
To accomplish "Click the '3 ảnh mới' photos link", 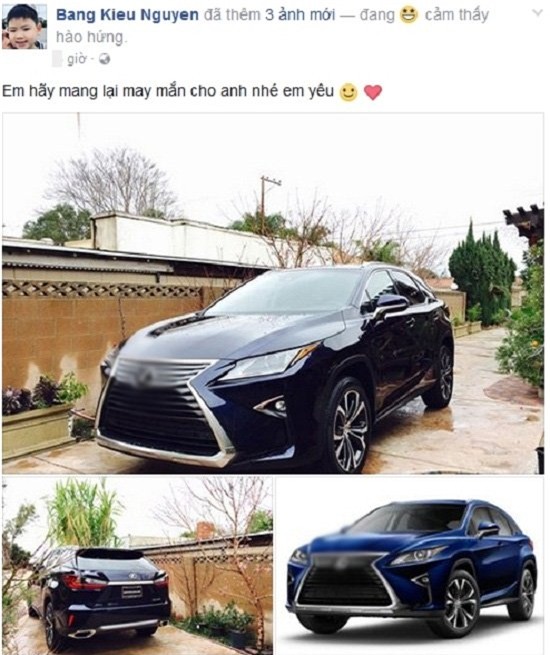I will tap(300, 15).
